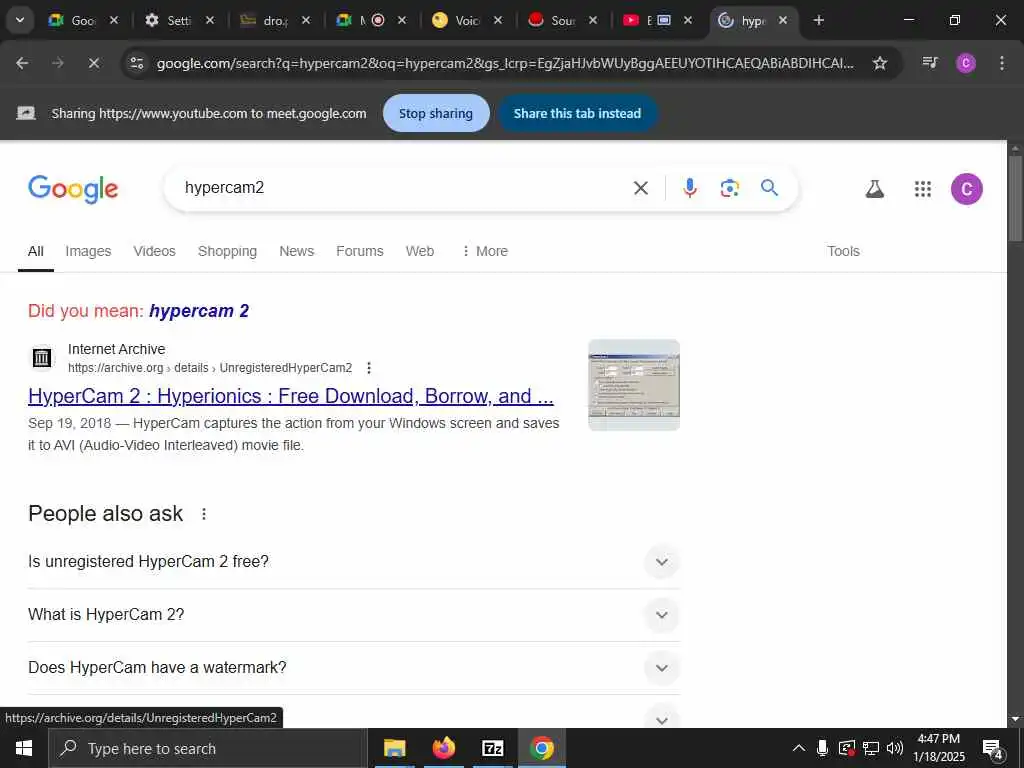View site information icon in address bar

137,63
